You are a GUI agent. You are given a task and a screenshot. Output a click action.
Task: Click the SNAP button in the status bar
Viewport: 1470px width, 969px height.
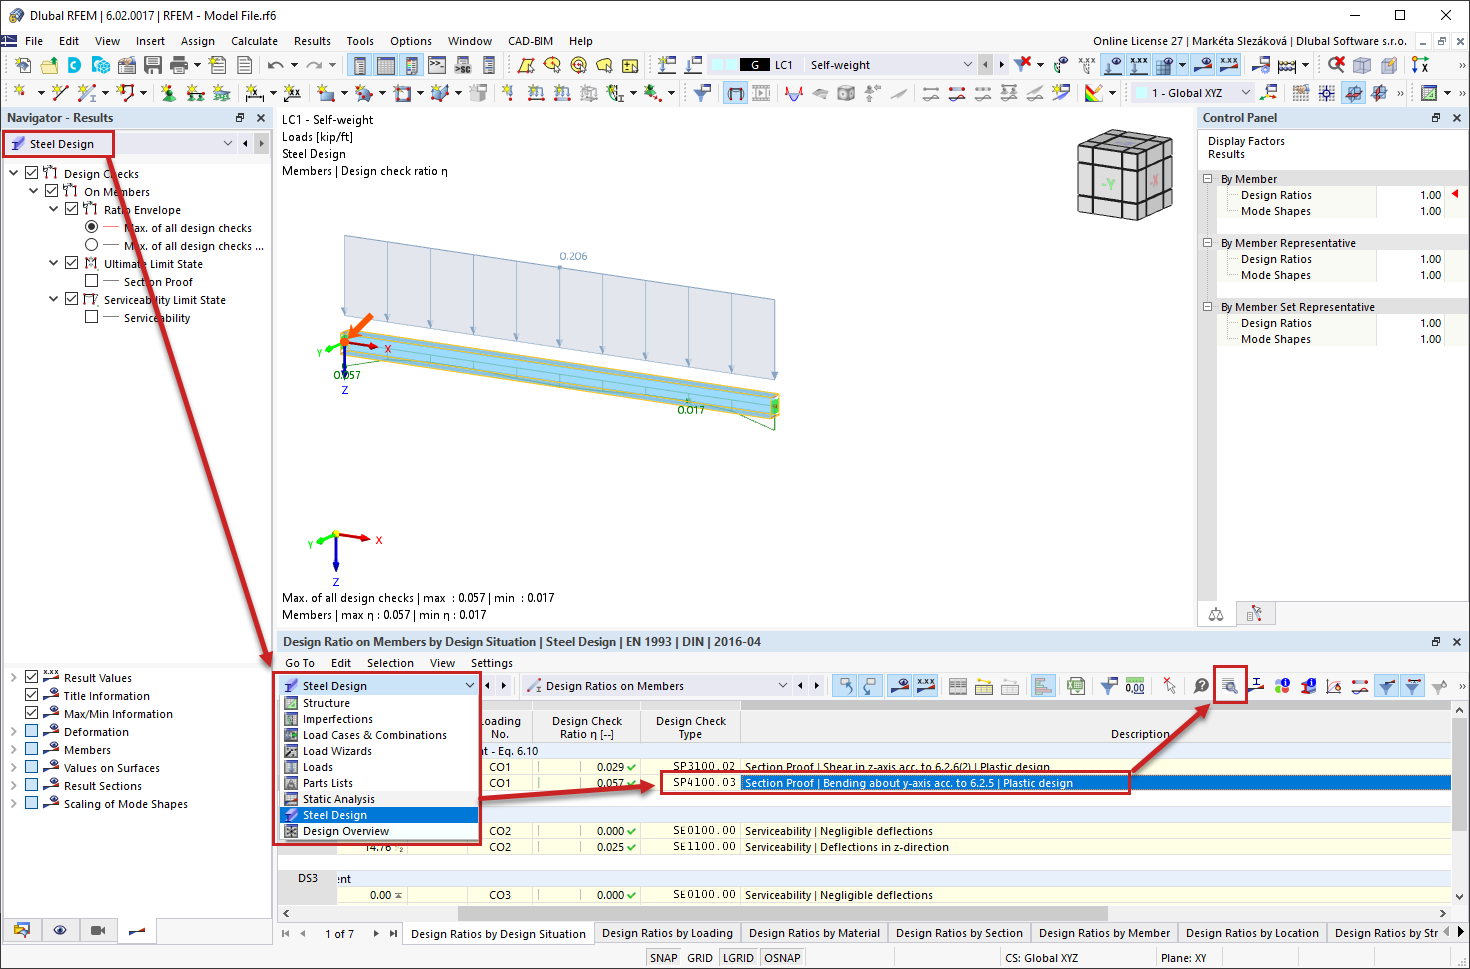pyautogui.click(x=663, y=957)
